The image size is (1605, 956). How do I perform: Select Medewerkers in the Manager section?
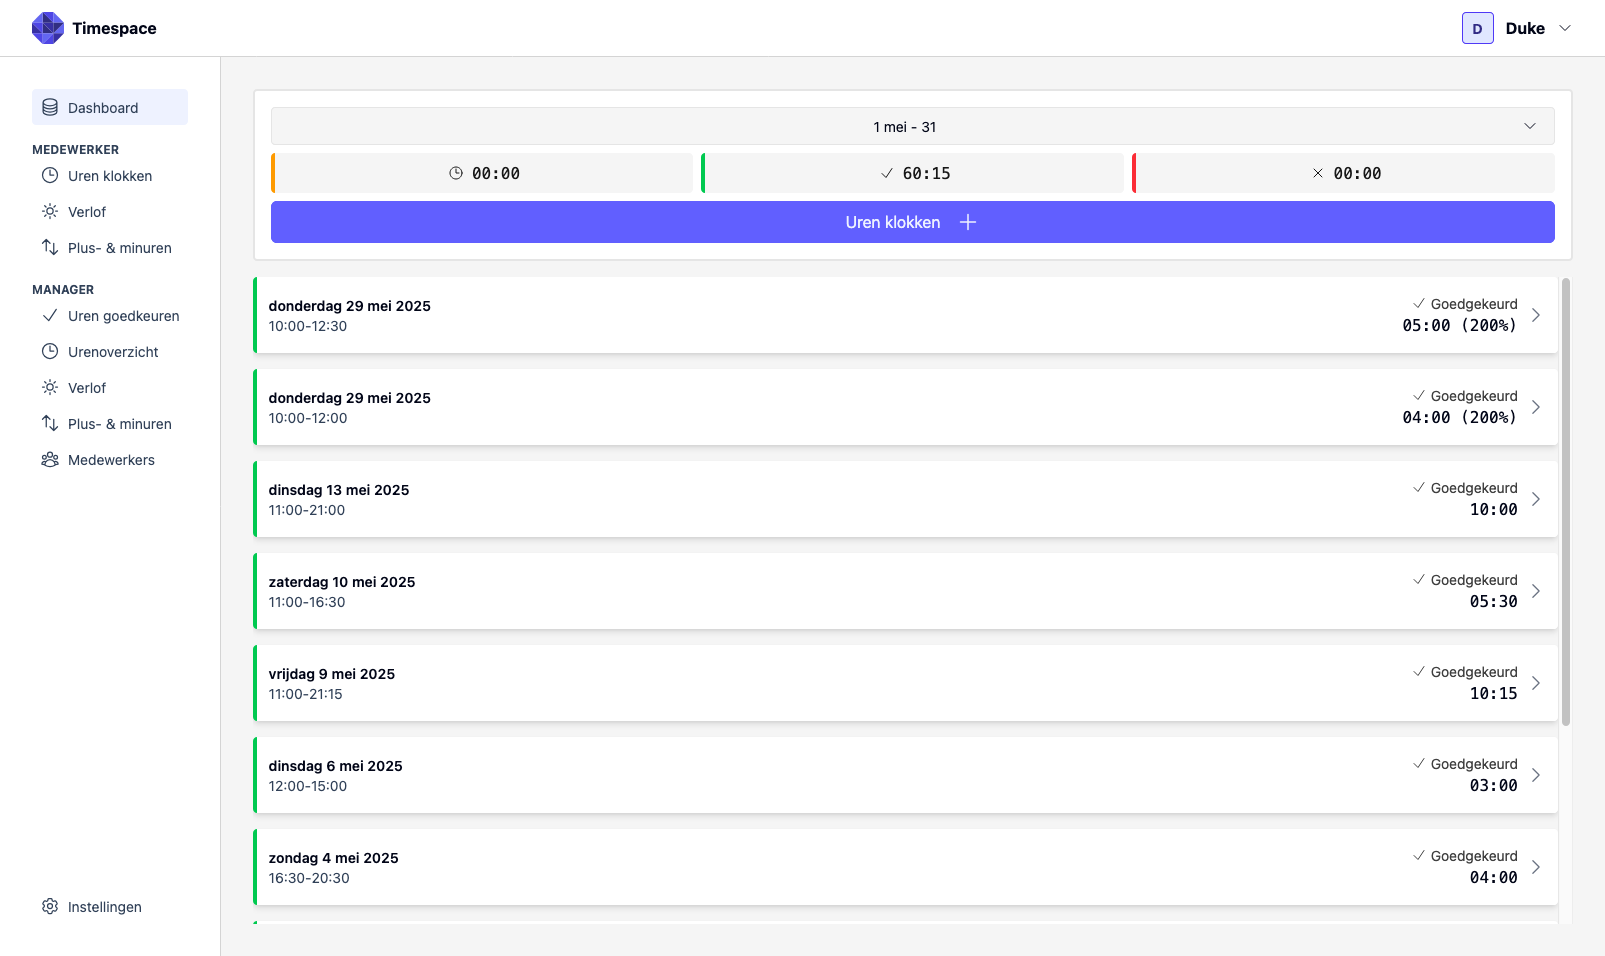click(111, 459)
